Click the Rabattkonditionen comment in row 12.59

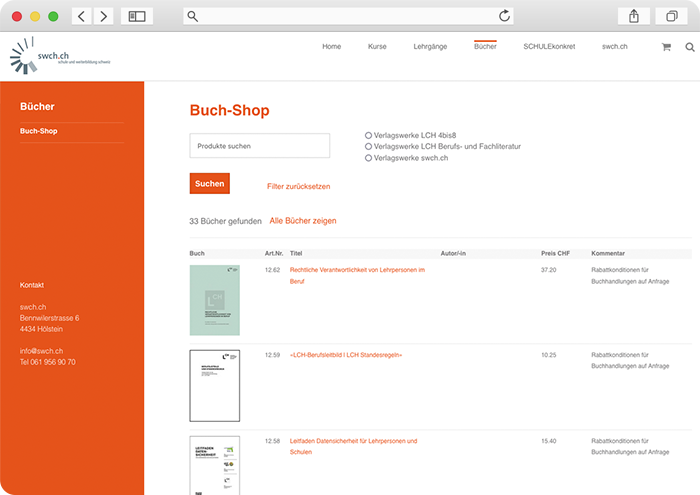point(630,360)
